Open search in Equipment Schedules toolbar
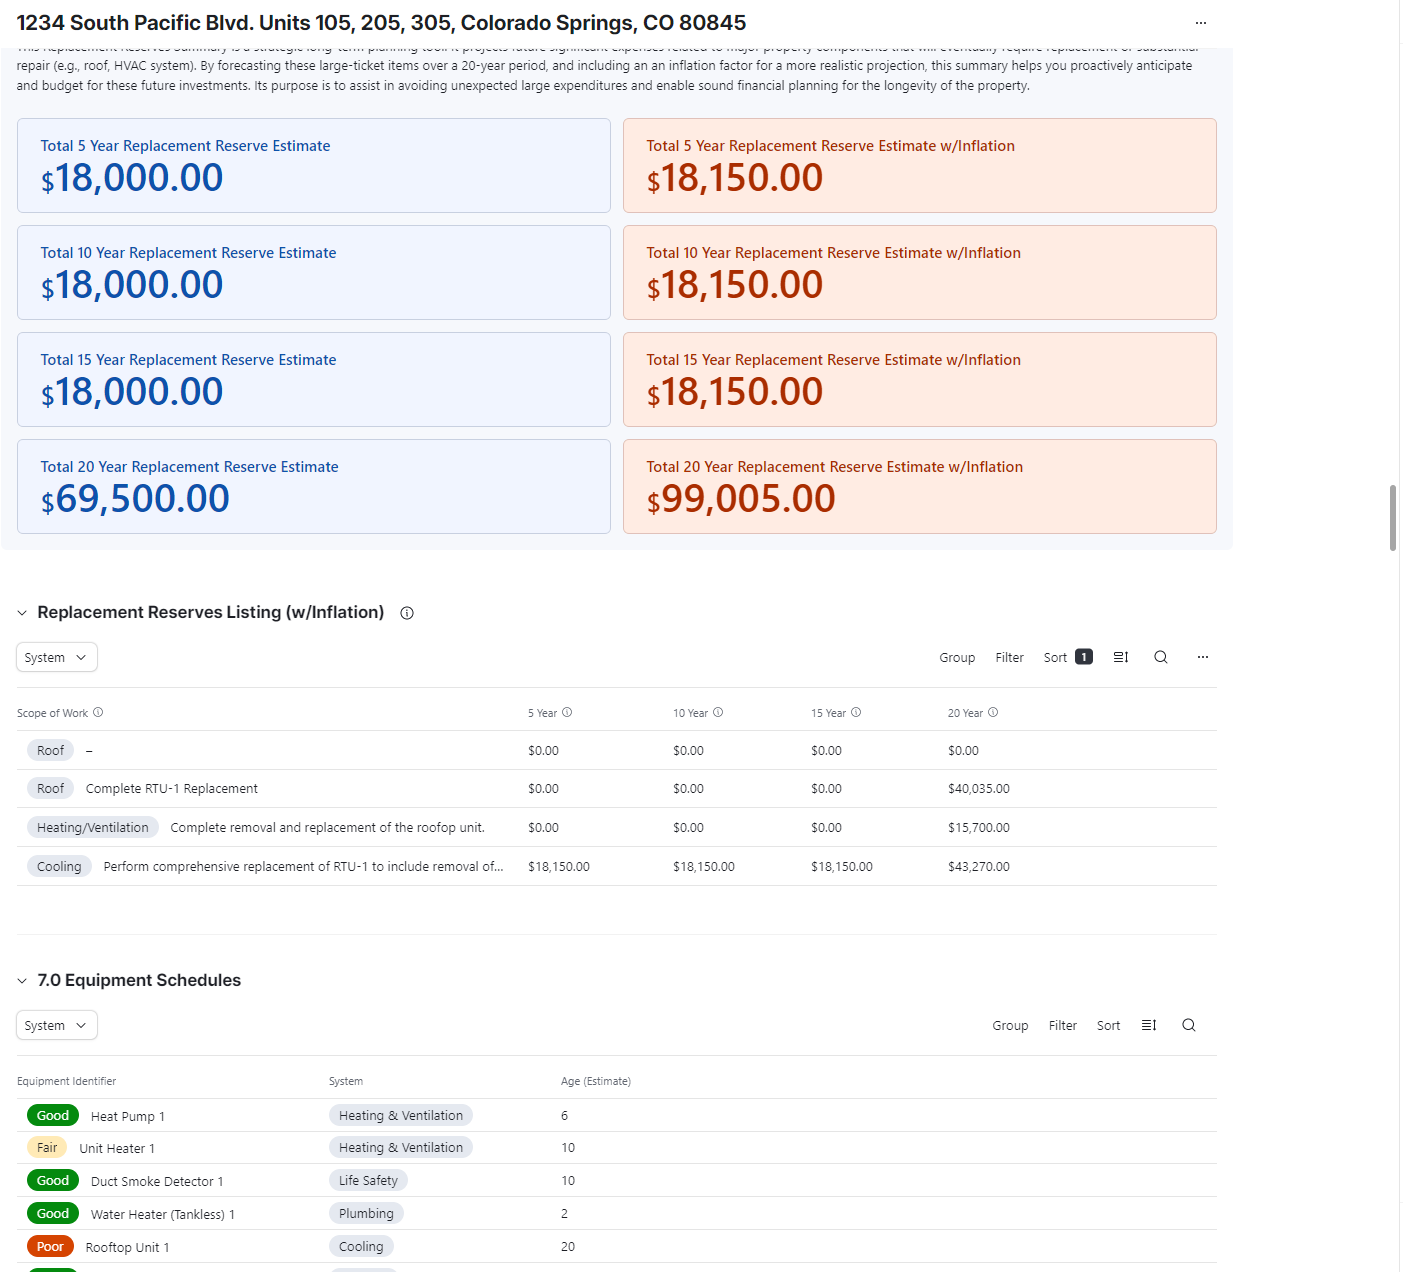Viewport: 1403px width, 1272px height. point(1188,1025)
